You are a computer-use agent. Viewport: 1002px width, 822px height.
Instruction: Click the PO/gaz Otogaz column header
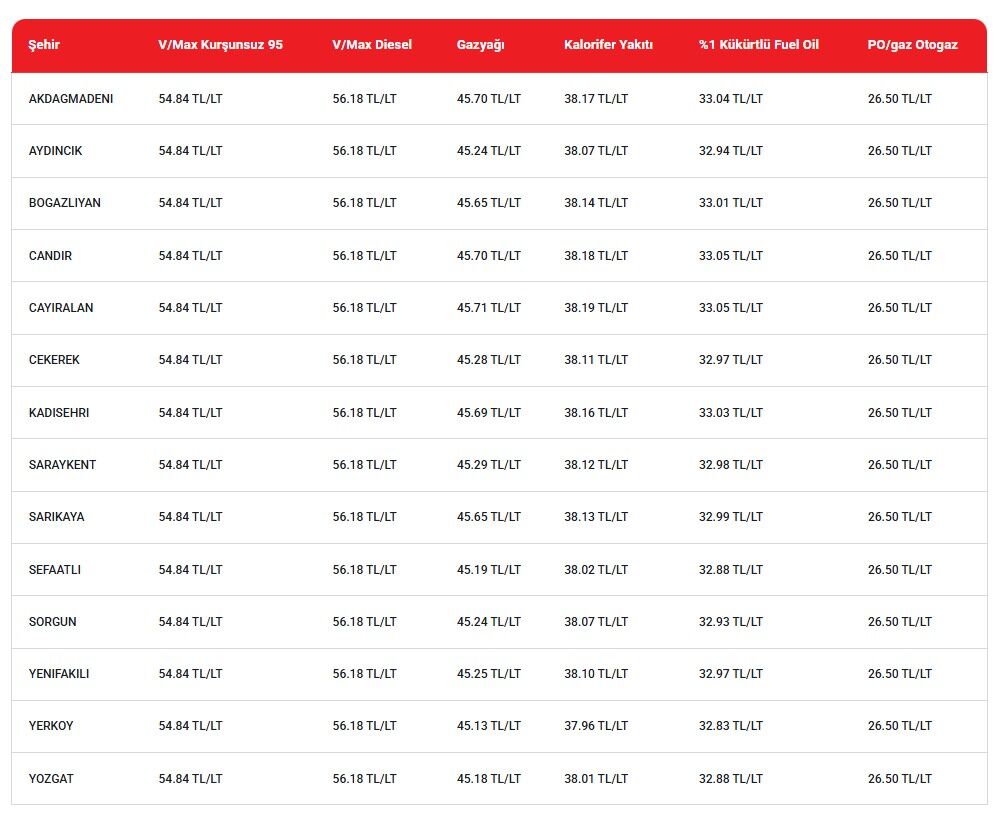[x=912, y=45]
